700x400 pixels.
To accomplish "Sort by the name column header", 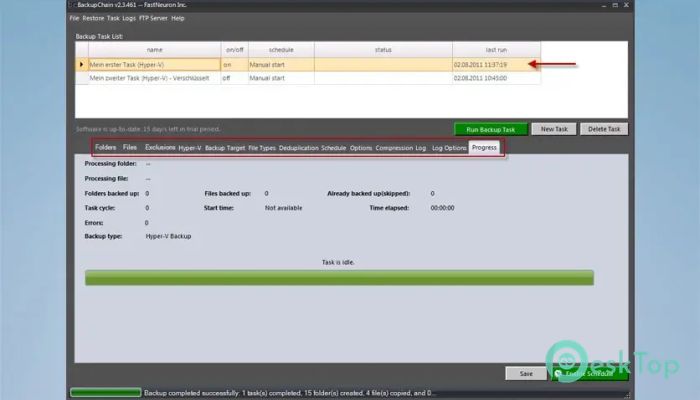I will tap(154, 50).
